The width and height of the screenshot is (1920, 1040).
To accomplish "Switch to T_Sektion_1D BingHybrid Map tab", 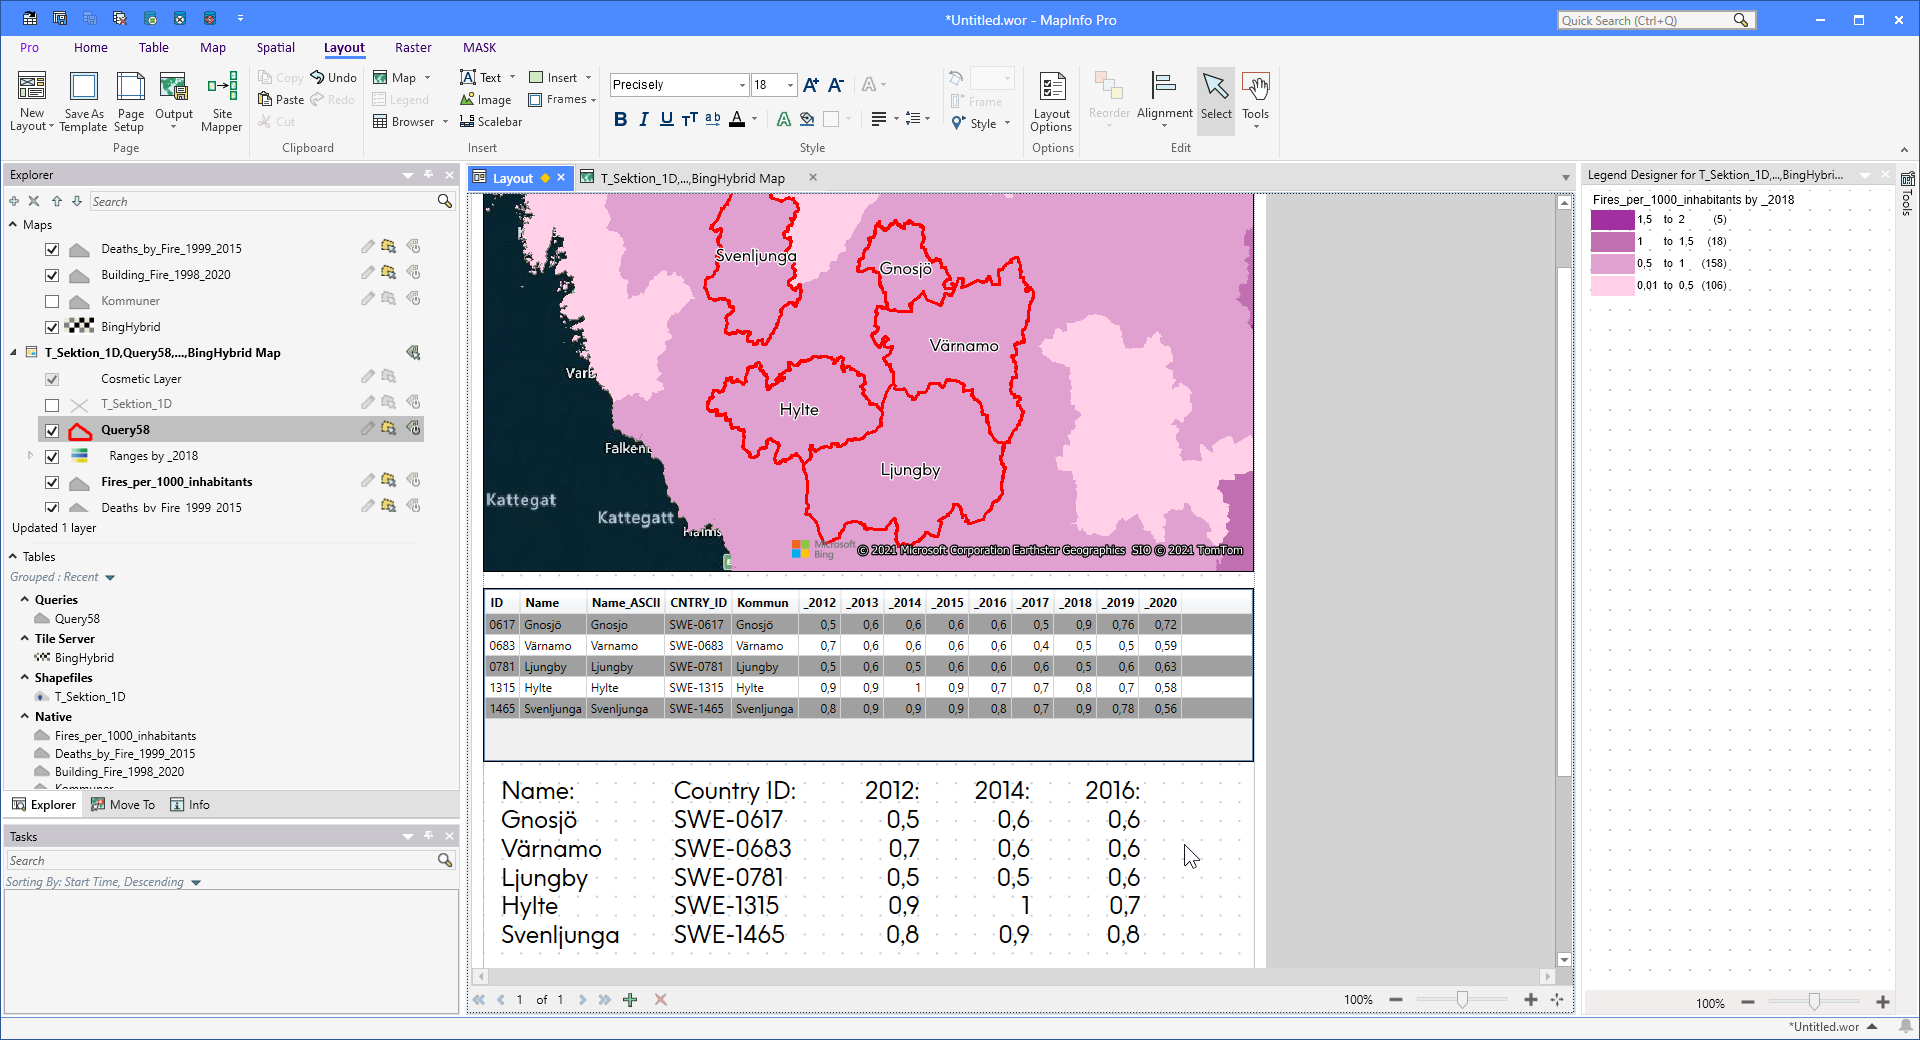I will click(692, 178).
